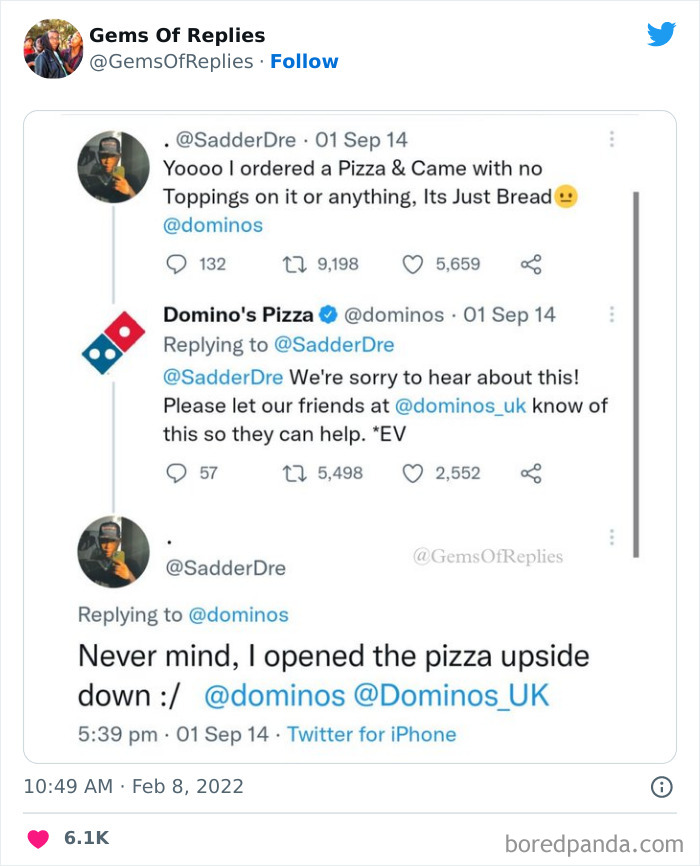
Task: Follow the Gems Of Replies account
Action: click(x=305, y=61)
